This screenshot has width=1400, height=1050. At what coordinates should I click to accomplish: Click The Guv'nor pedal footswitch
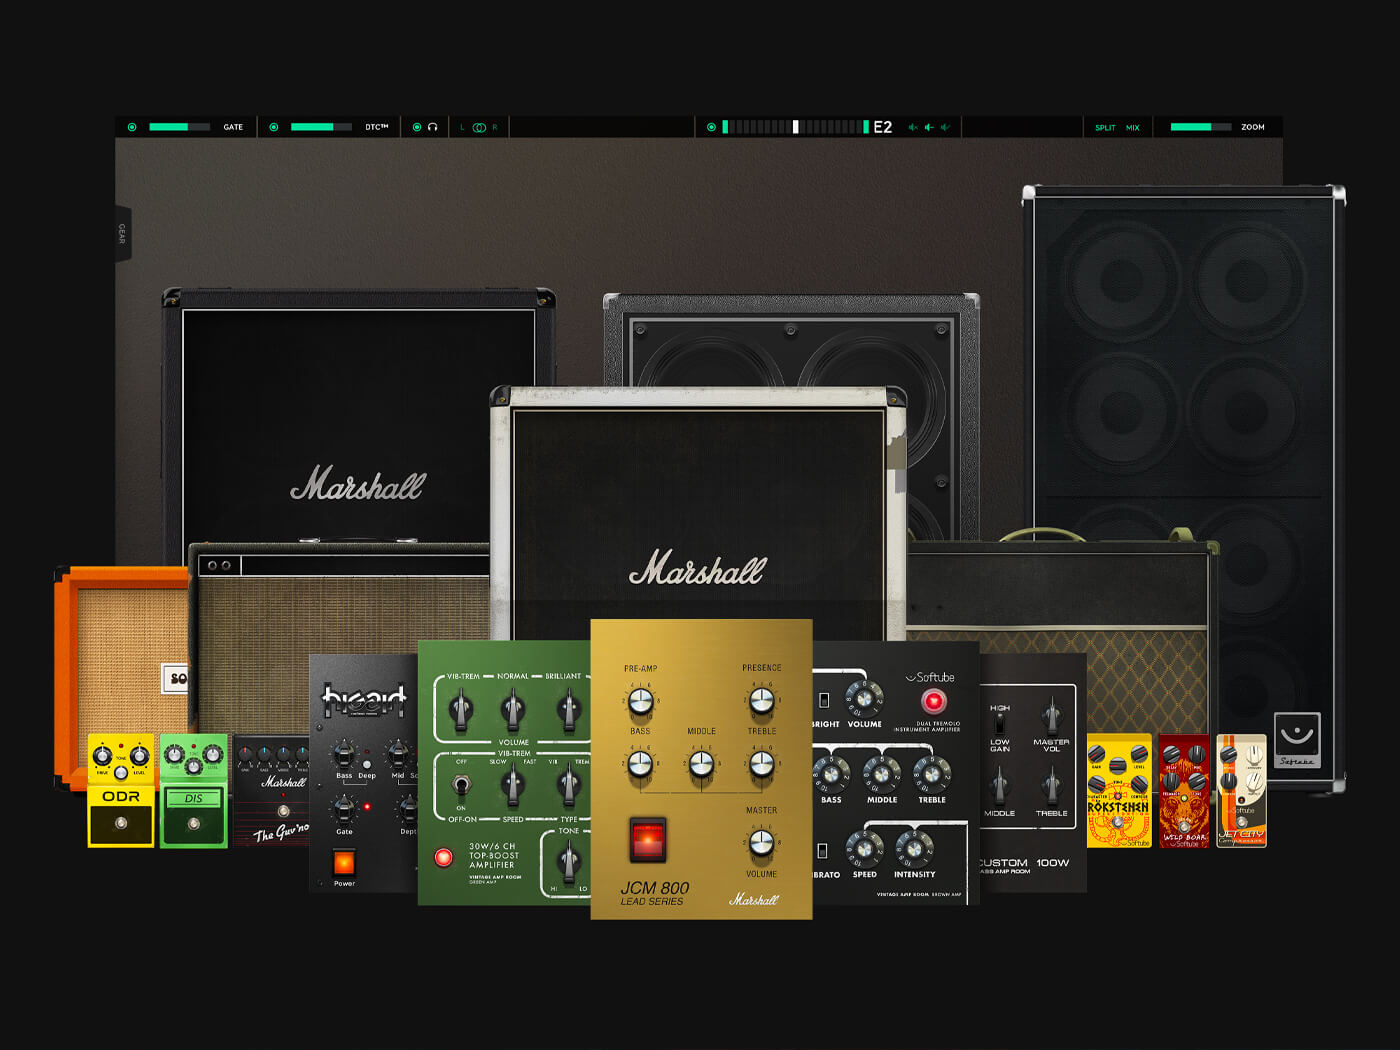[x=283, y=811]
